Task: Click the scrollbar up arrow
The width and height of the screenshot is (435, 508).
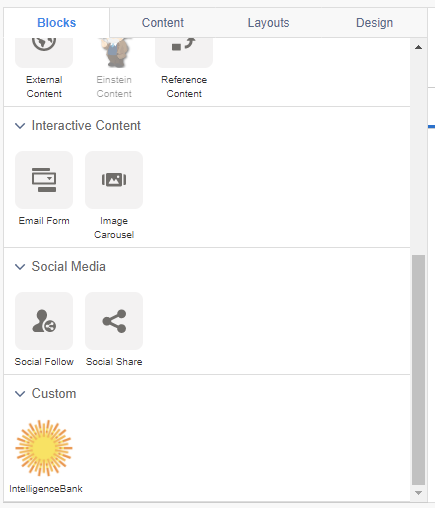Action: coord(419,47)
